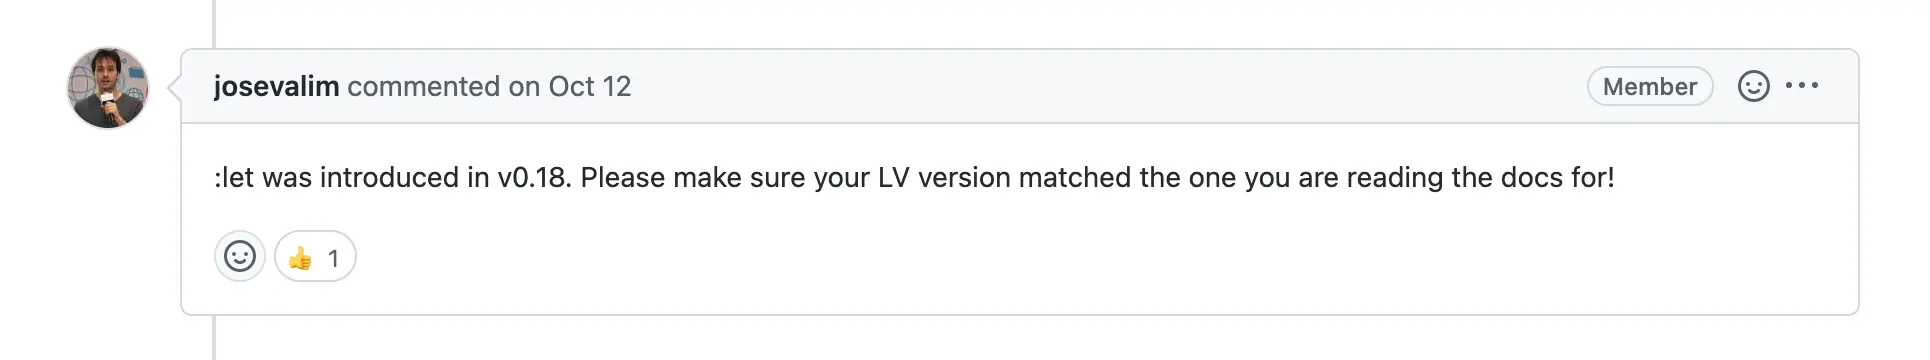Click the vertical timeline line below the comment

point(214,338)
